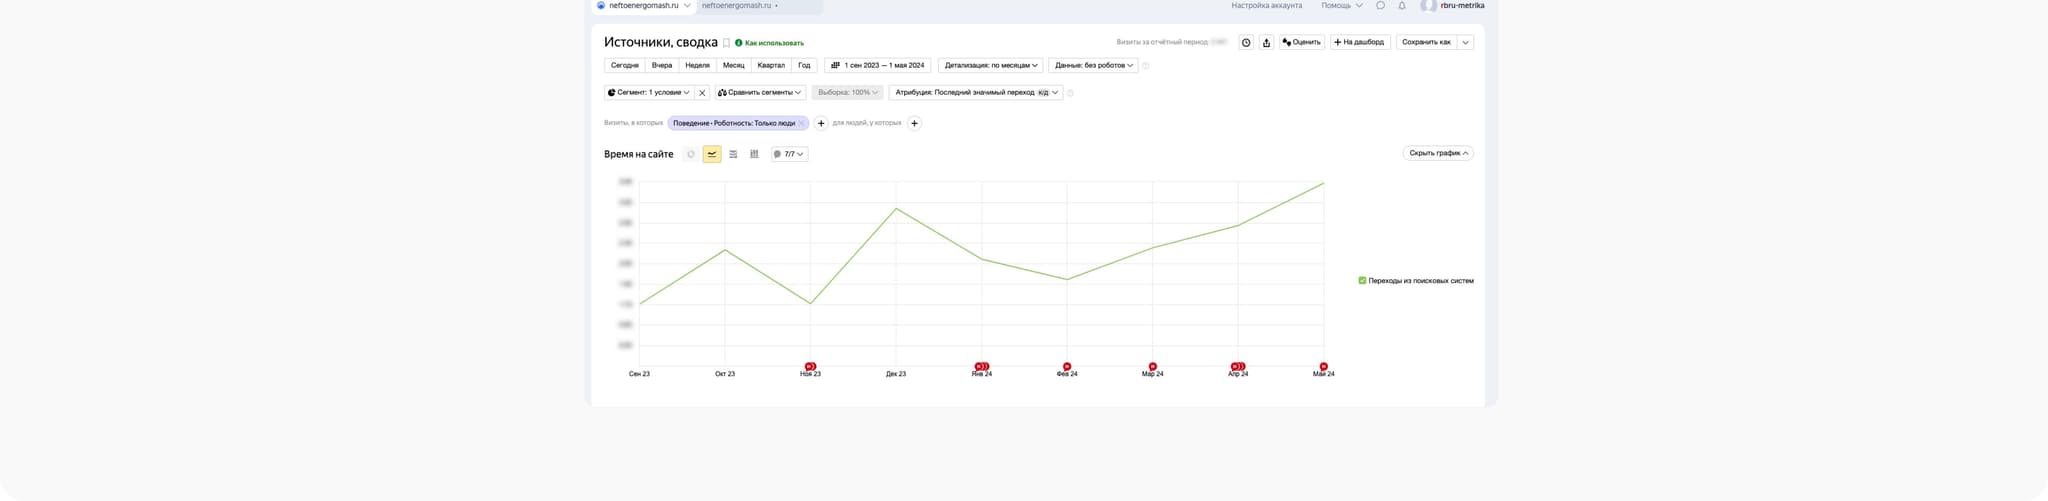Open the 'Как использовать' help link

(x=773, y=43)
